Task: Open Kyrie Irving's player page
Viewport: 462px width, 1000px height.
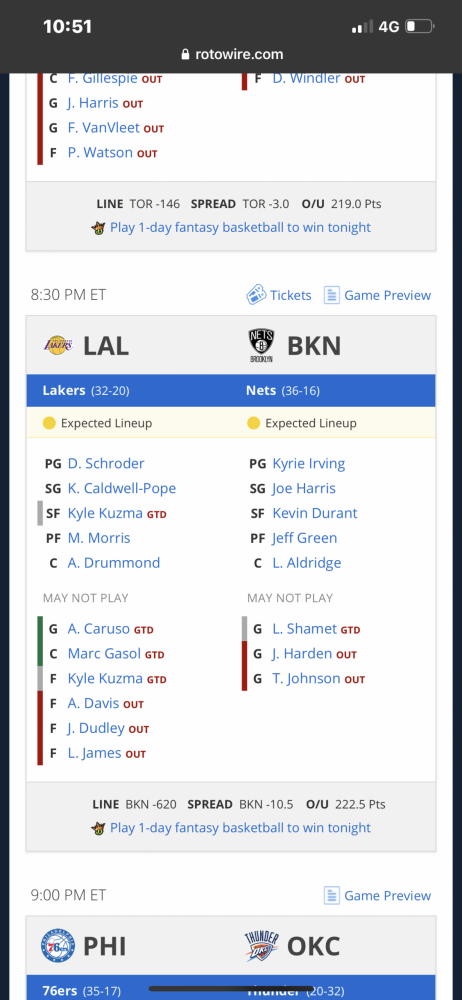Action: [x=308, y=464]
